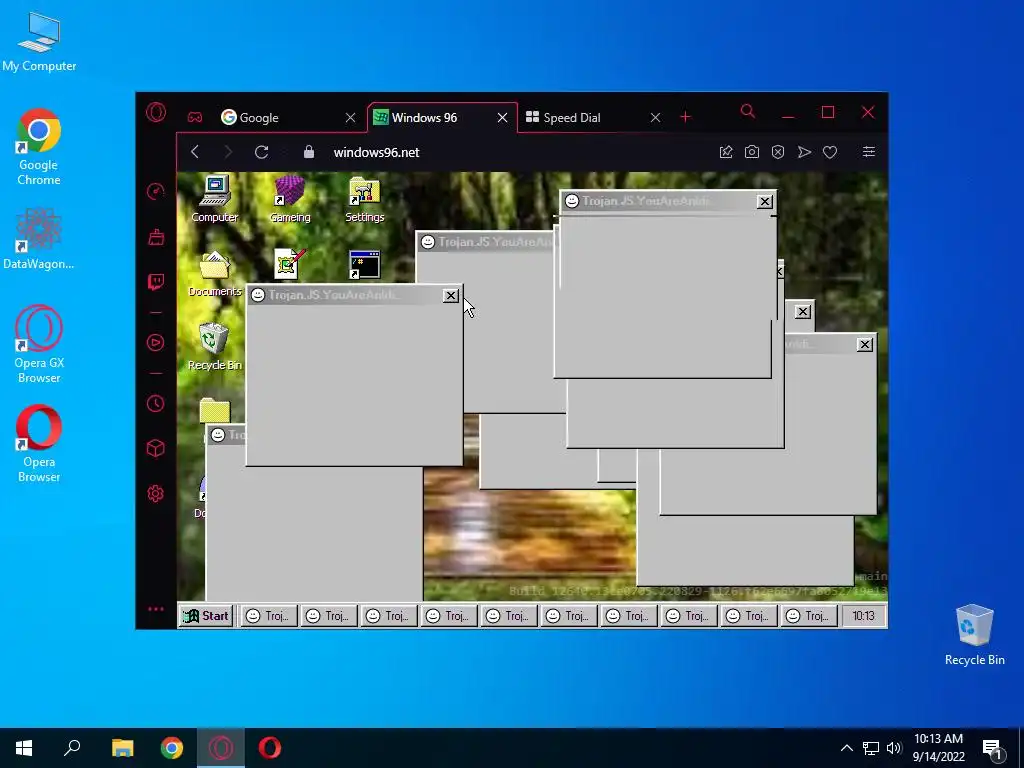
Task: Select last Troj... taskbar button before clock
Action: [808, 616]
